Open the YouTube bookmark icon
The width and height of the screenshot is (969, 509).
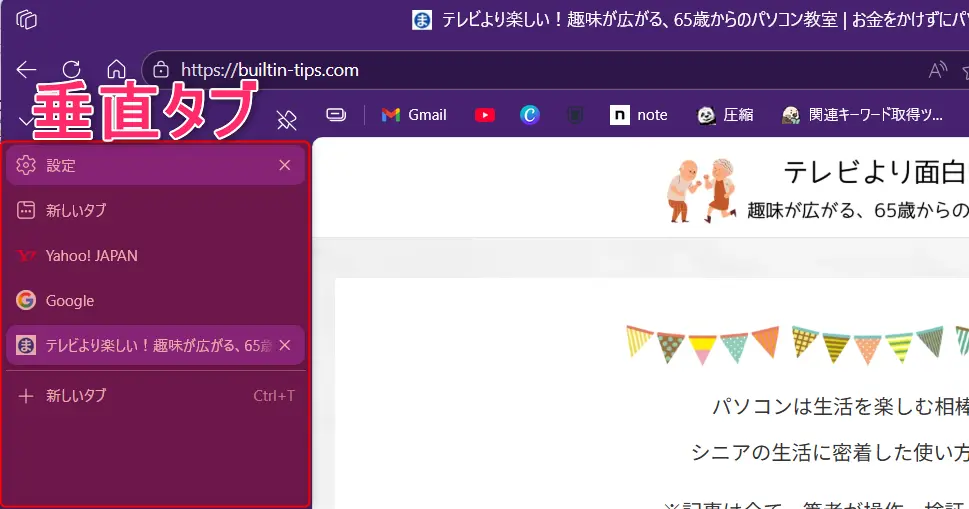(x=485, y=115)
